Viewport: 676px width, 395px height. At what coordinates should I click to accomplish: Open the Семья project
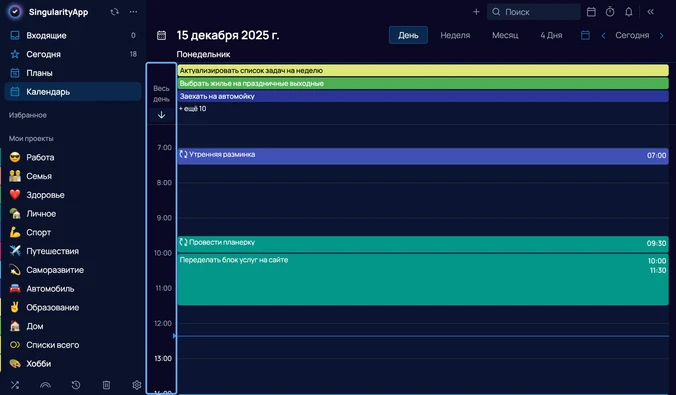point(72,176)
